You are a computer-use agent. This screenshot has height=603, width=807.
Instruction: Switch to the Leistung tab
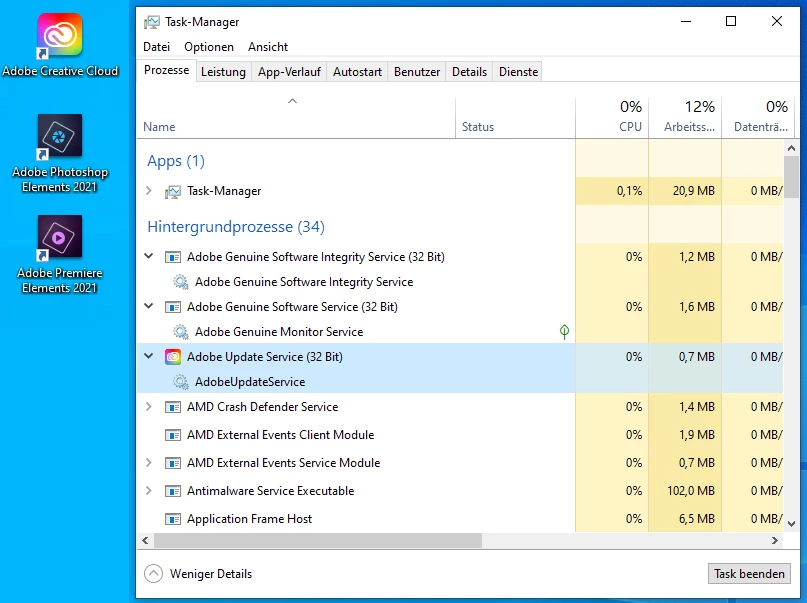[x=223, y=72]
